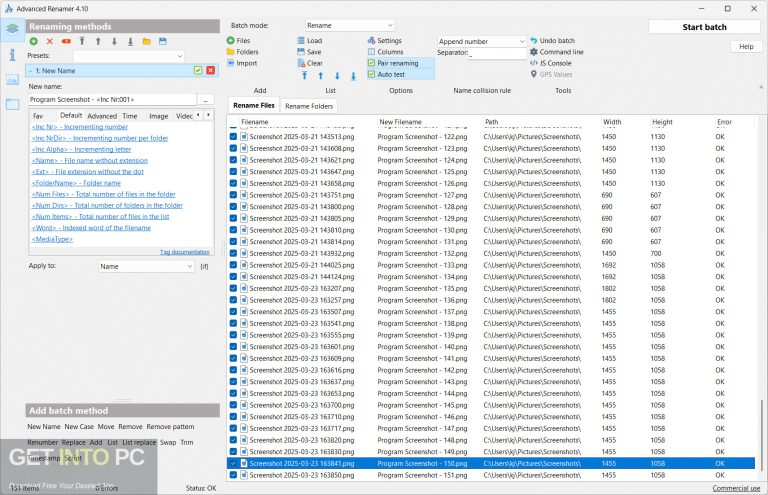Click the red X remove method icon
This screenshot has height=495, width=768.
49,42
